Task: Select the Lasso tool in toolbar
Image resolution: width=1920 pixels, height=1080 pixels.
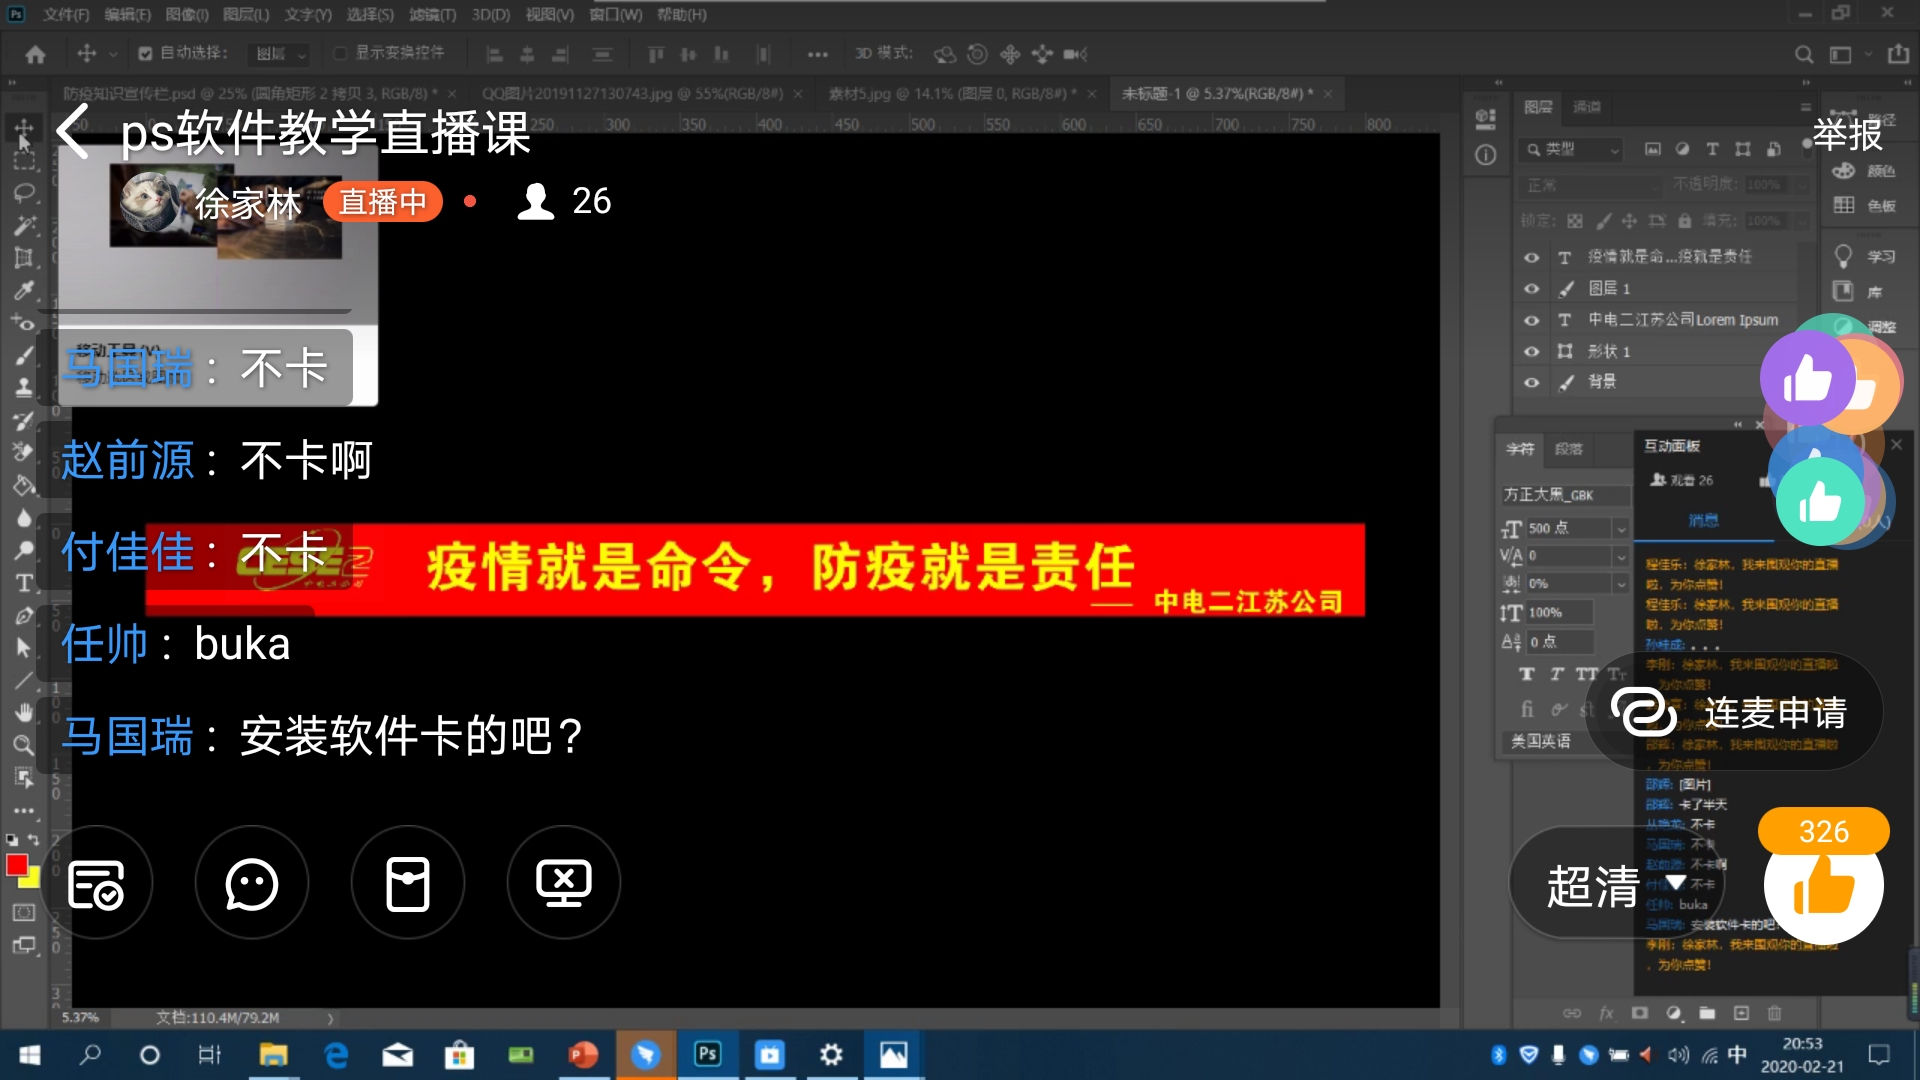Action: pyautogui.click(x=24, y=192)
